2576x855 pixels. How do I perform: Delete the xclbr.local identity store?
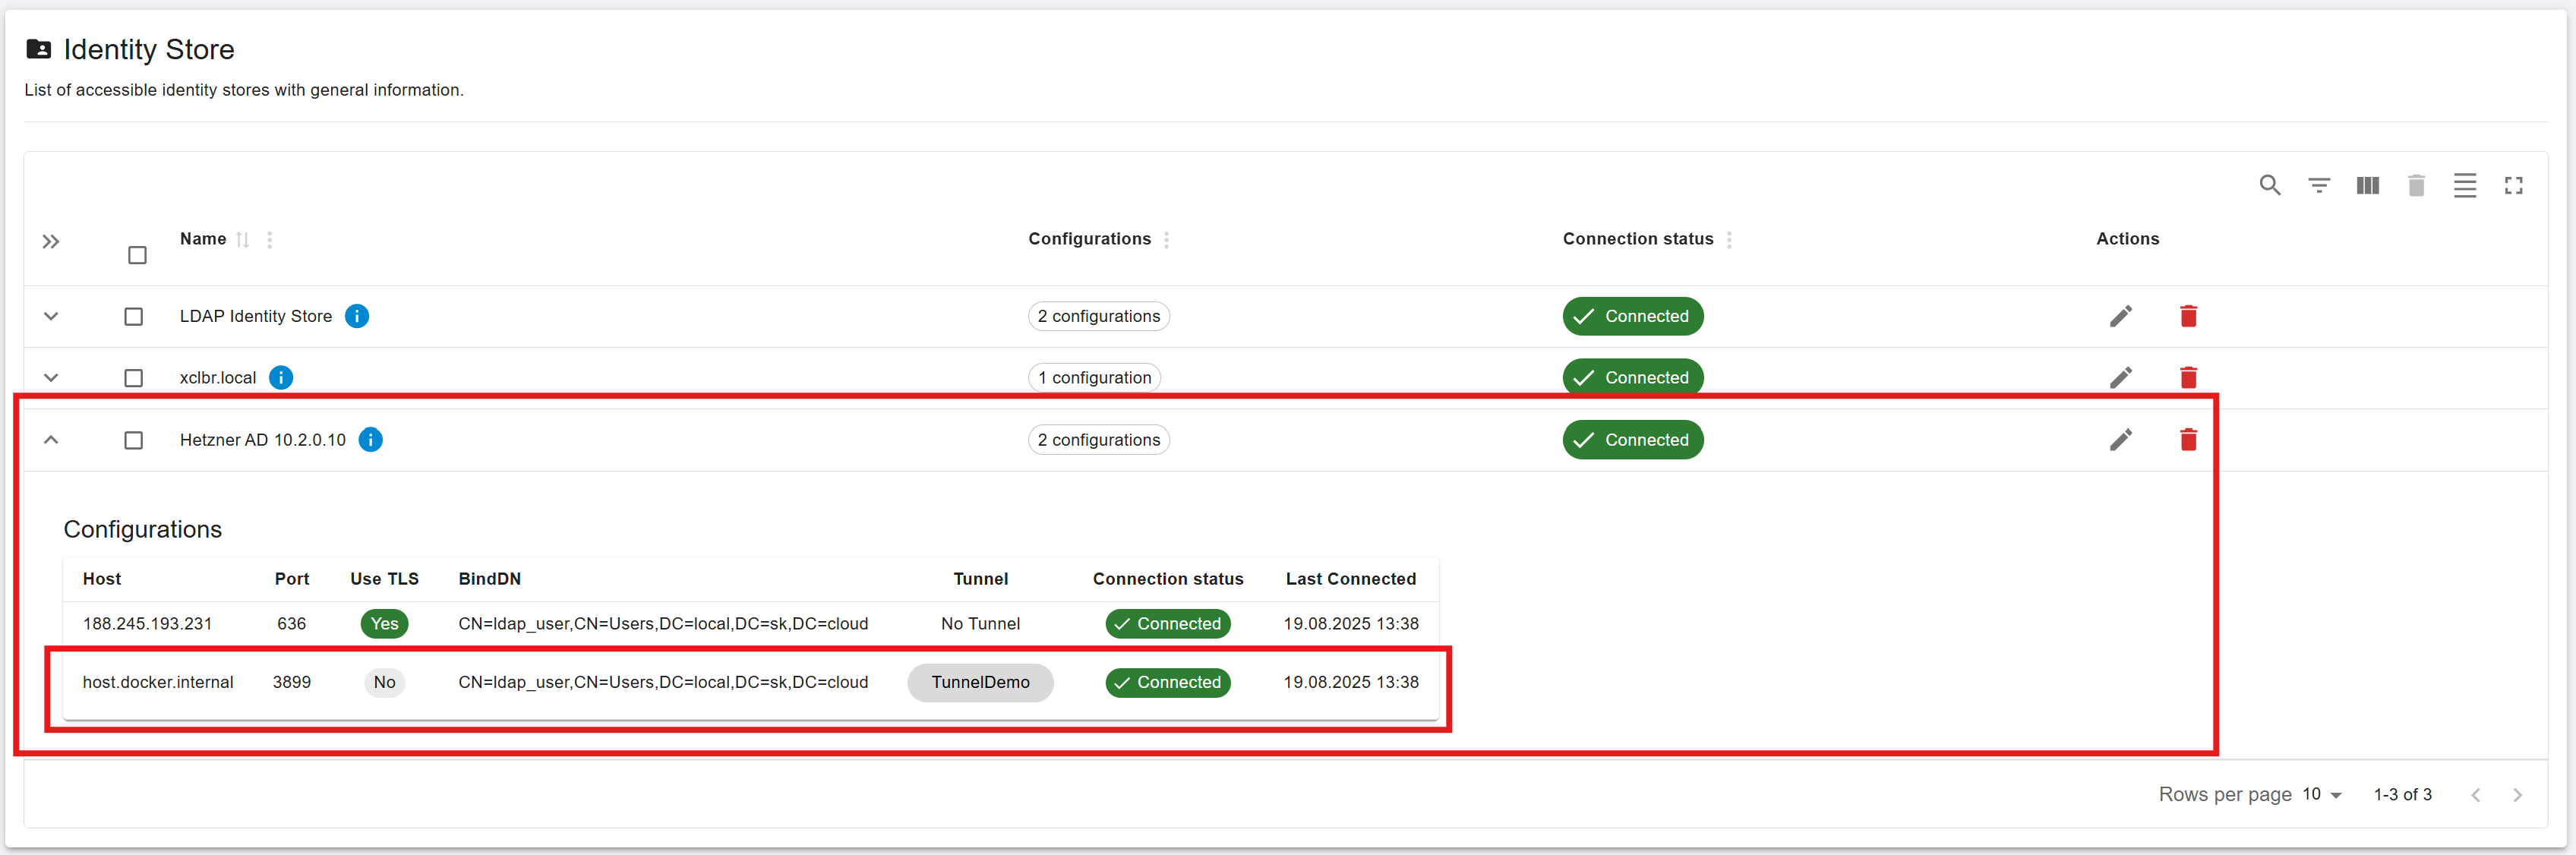click(2188, 378)
